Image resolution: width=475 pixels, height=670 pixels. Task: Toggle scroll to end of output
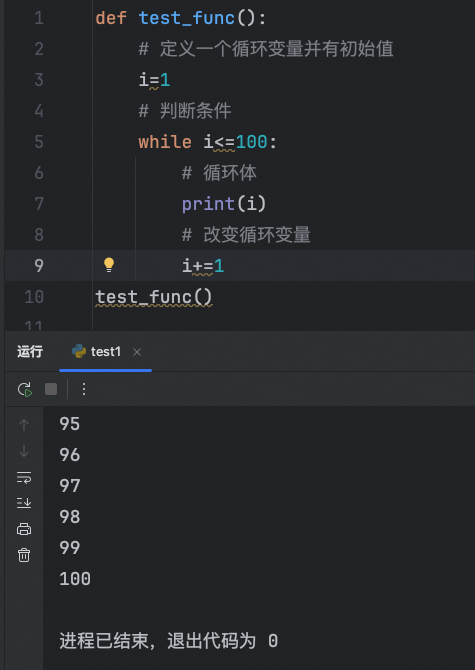coord(24,503)
